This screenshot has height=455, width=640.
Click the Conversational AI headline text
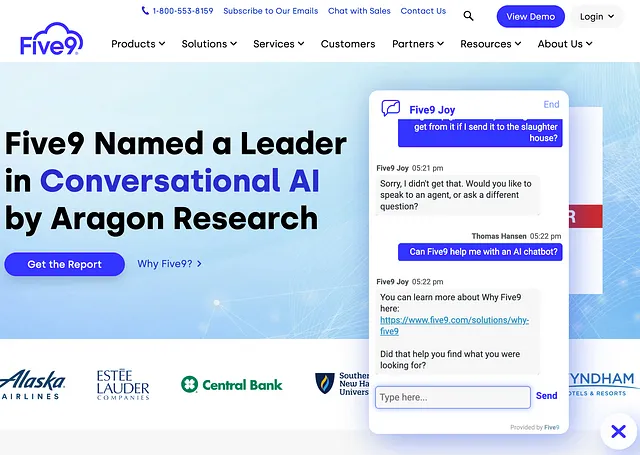coord(180,181)
